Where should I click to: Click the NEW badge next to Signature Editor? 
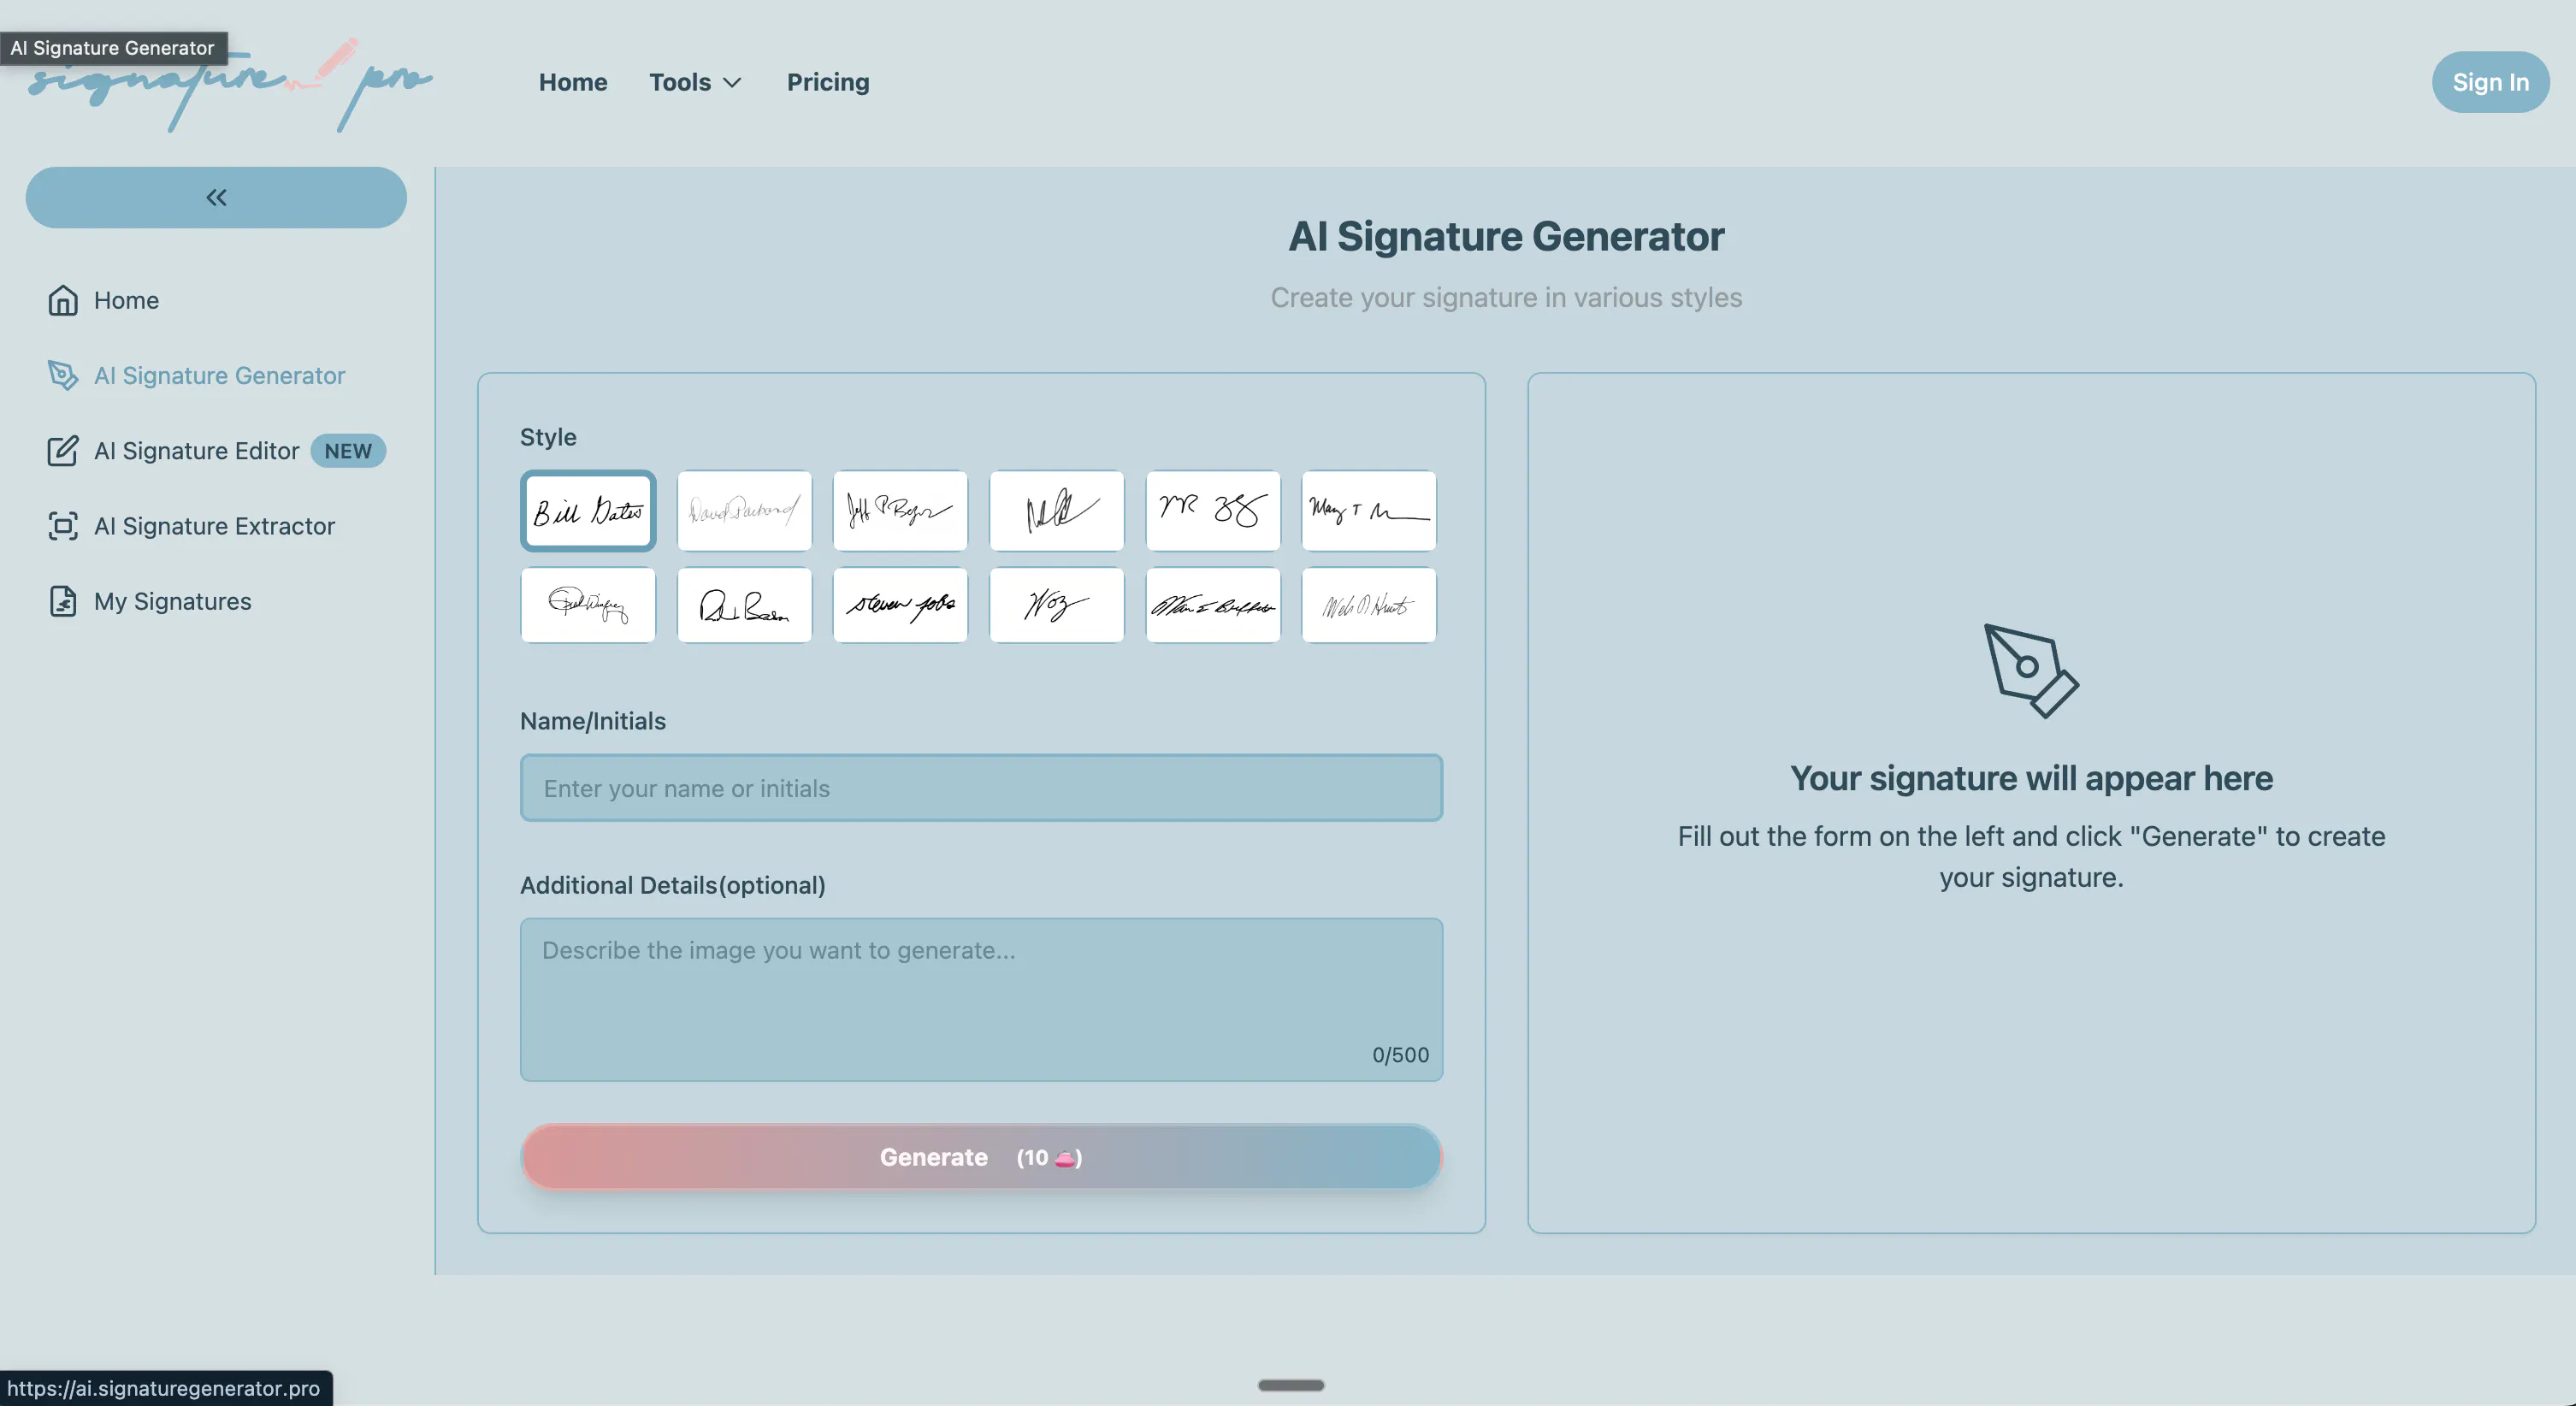pos(348,451)
